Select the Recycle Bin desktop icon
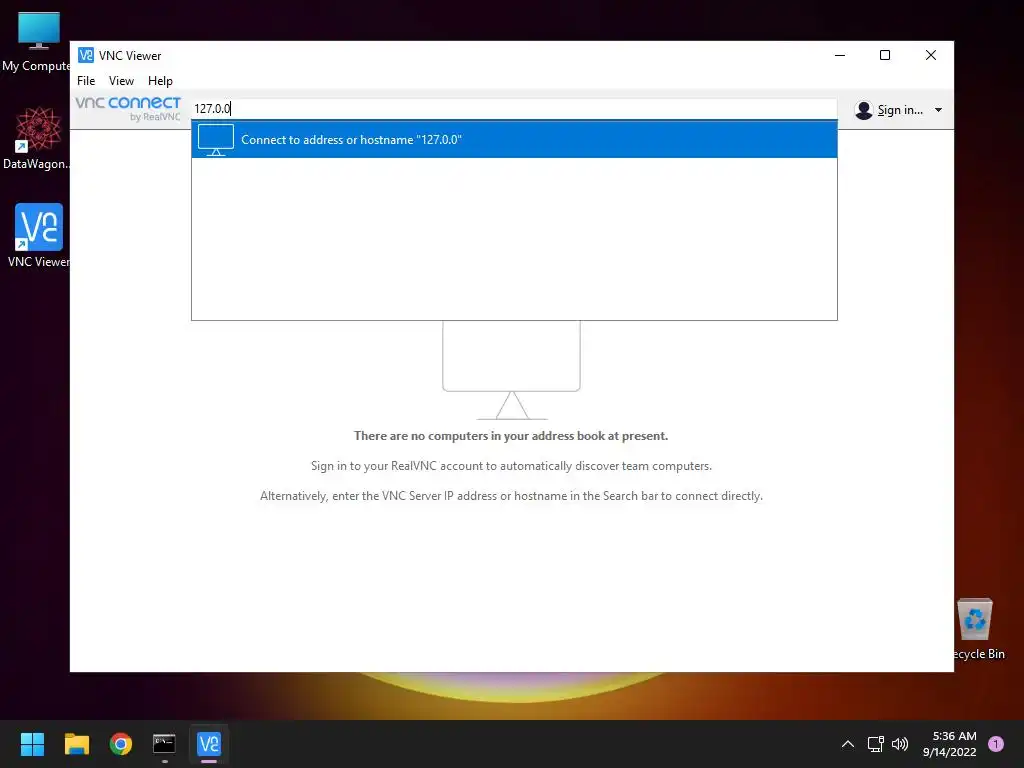Image resolution: width=1024 pixels, height=768 pixels. point(977,630)
